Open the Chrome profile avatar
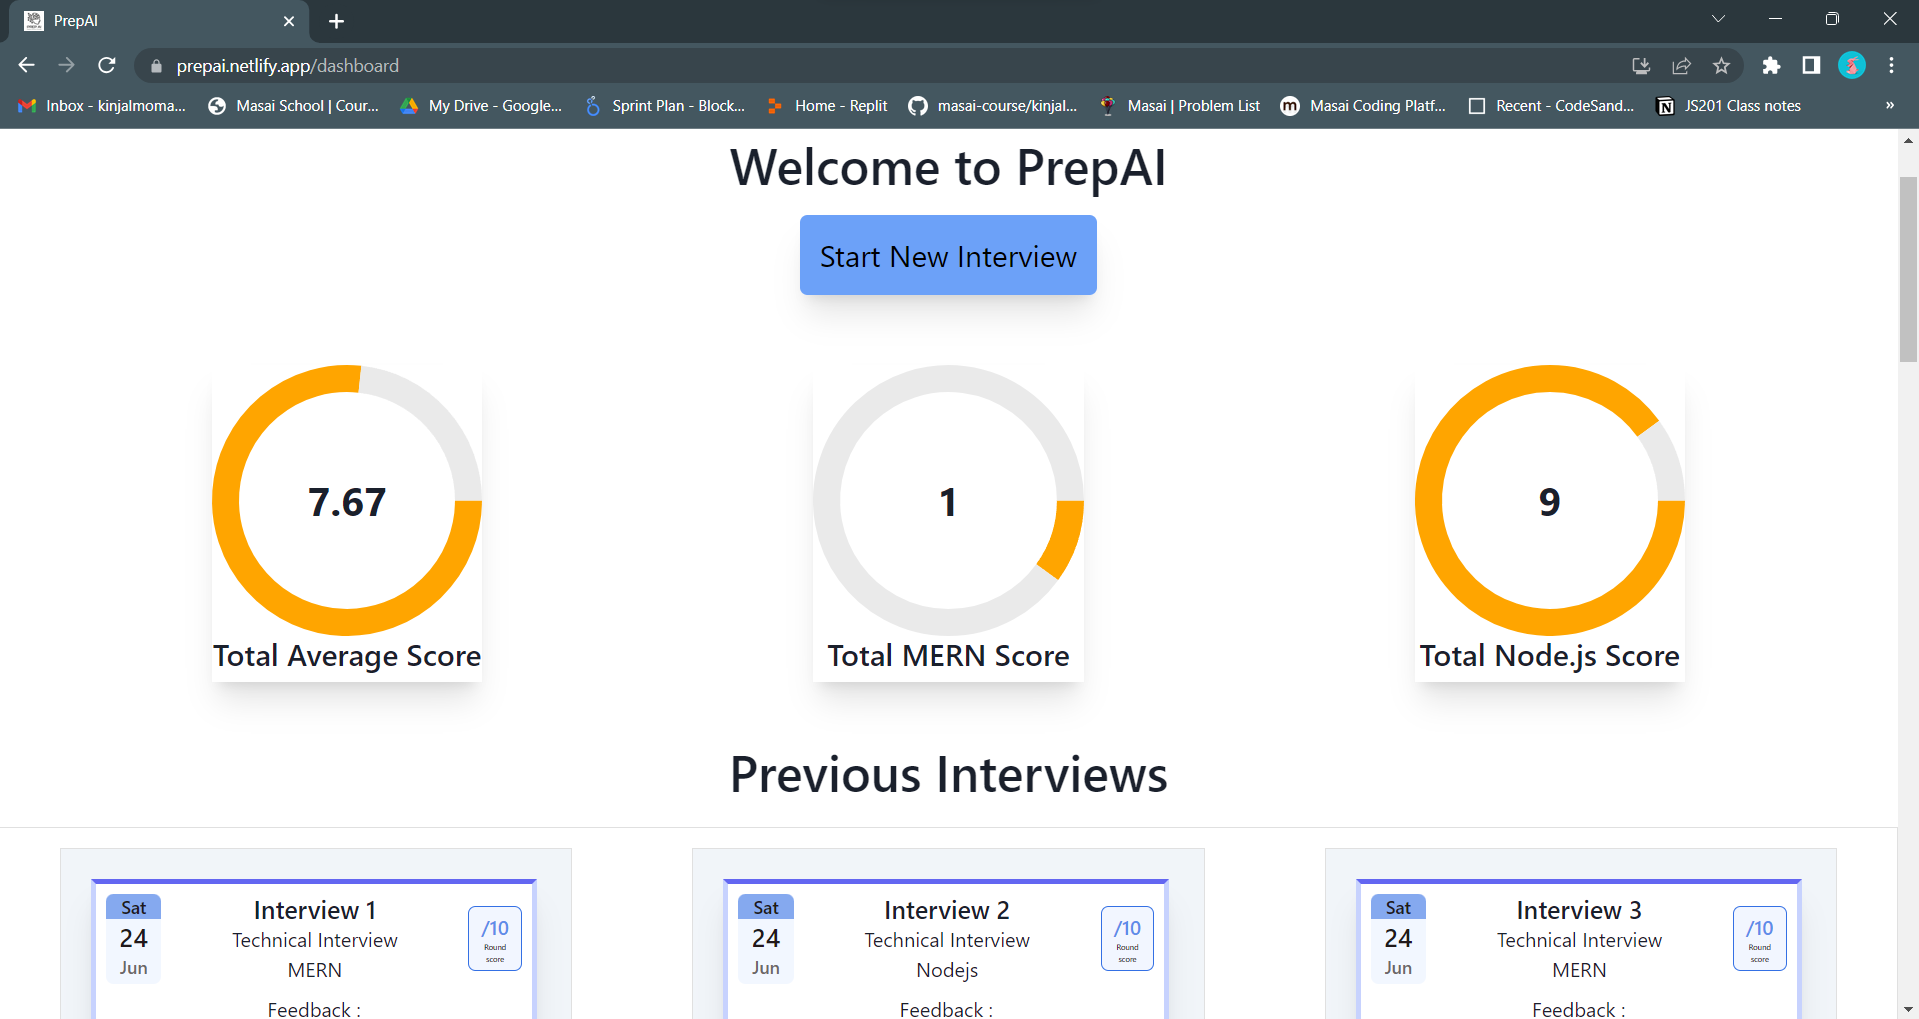The height and width of the screenshot is (1019, 1919). [1851, 65]
